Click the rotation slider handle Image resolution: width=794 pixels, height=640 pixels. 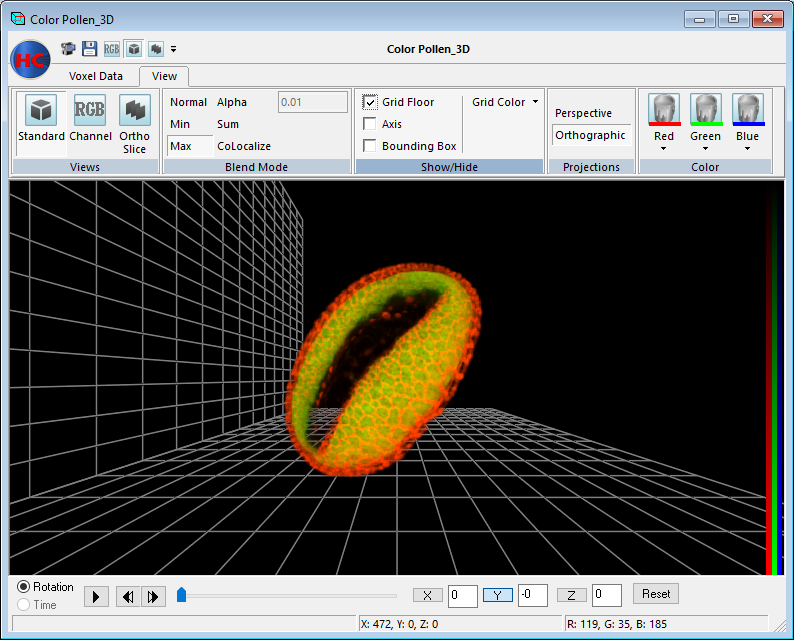pyautogui.click(x=182, y=595)
